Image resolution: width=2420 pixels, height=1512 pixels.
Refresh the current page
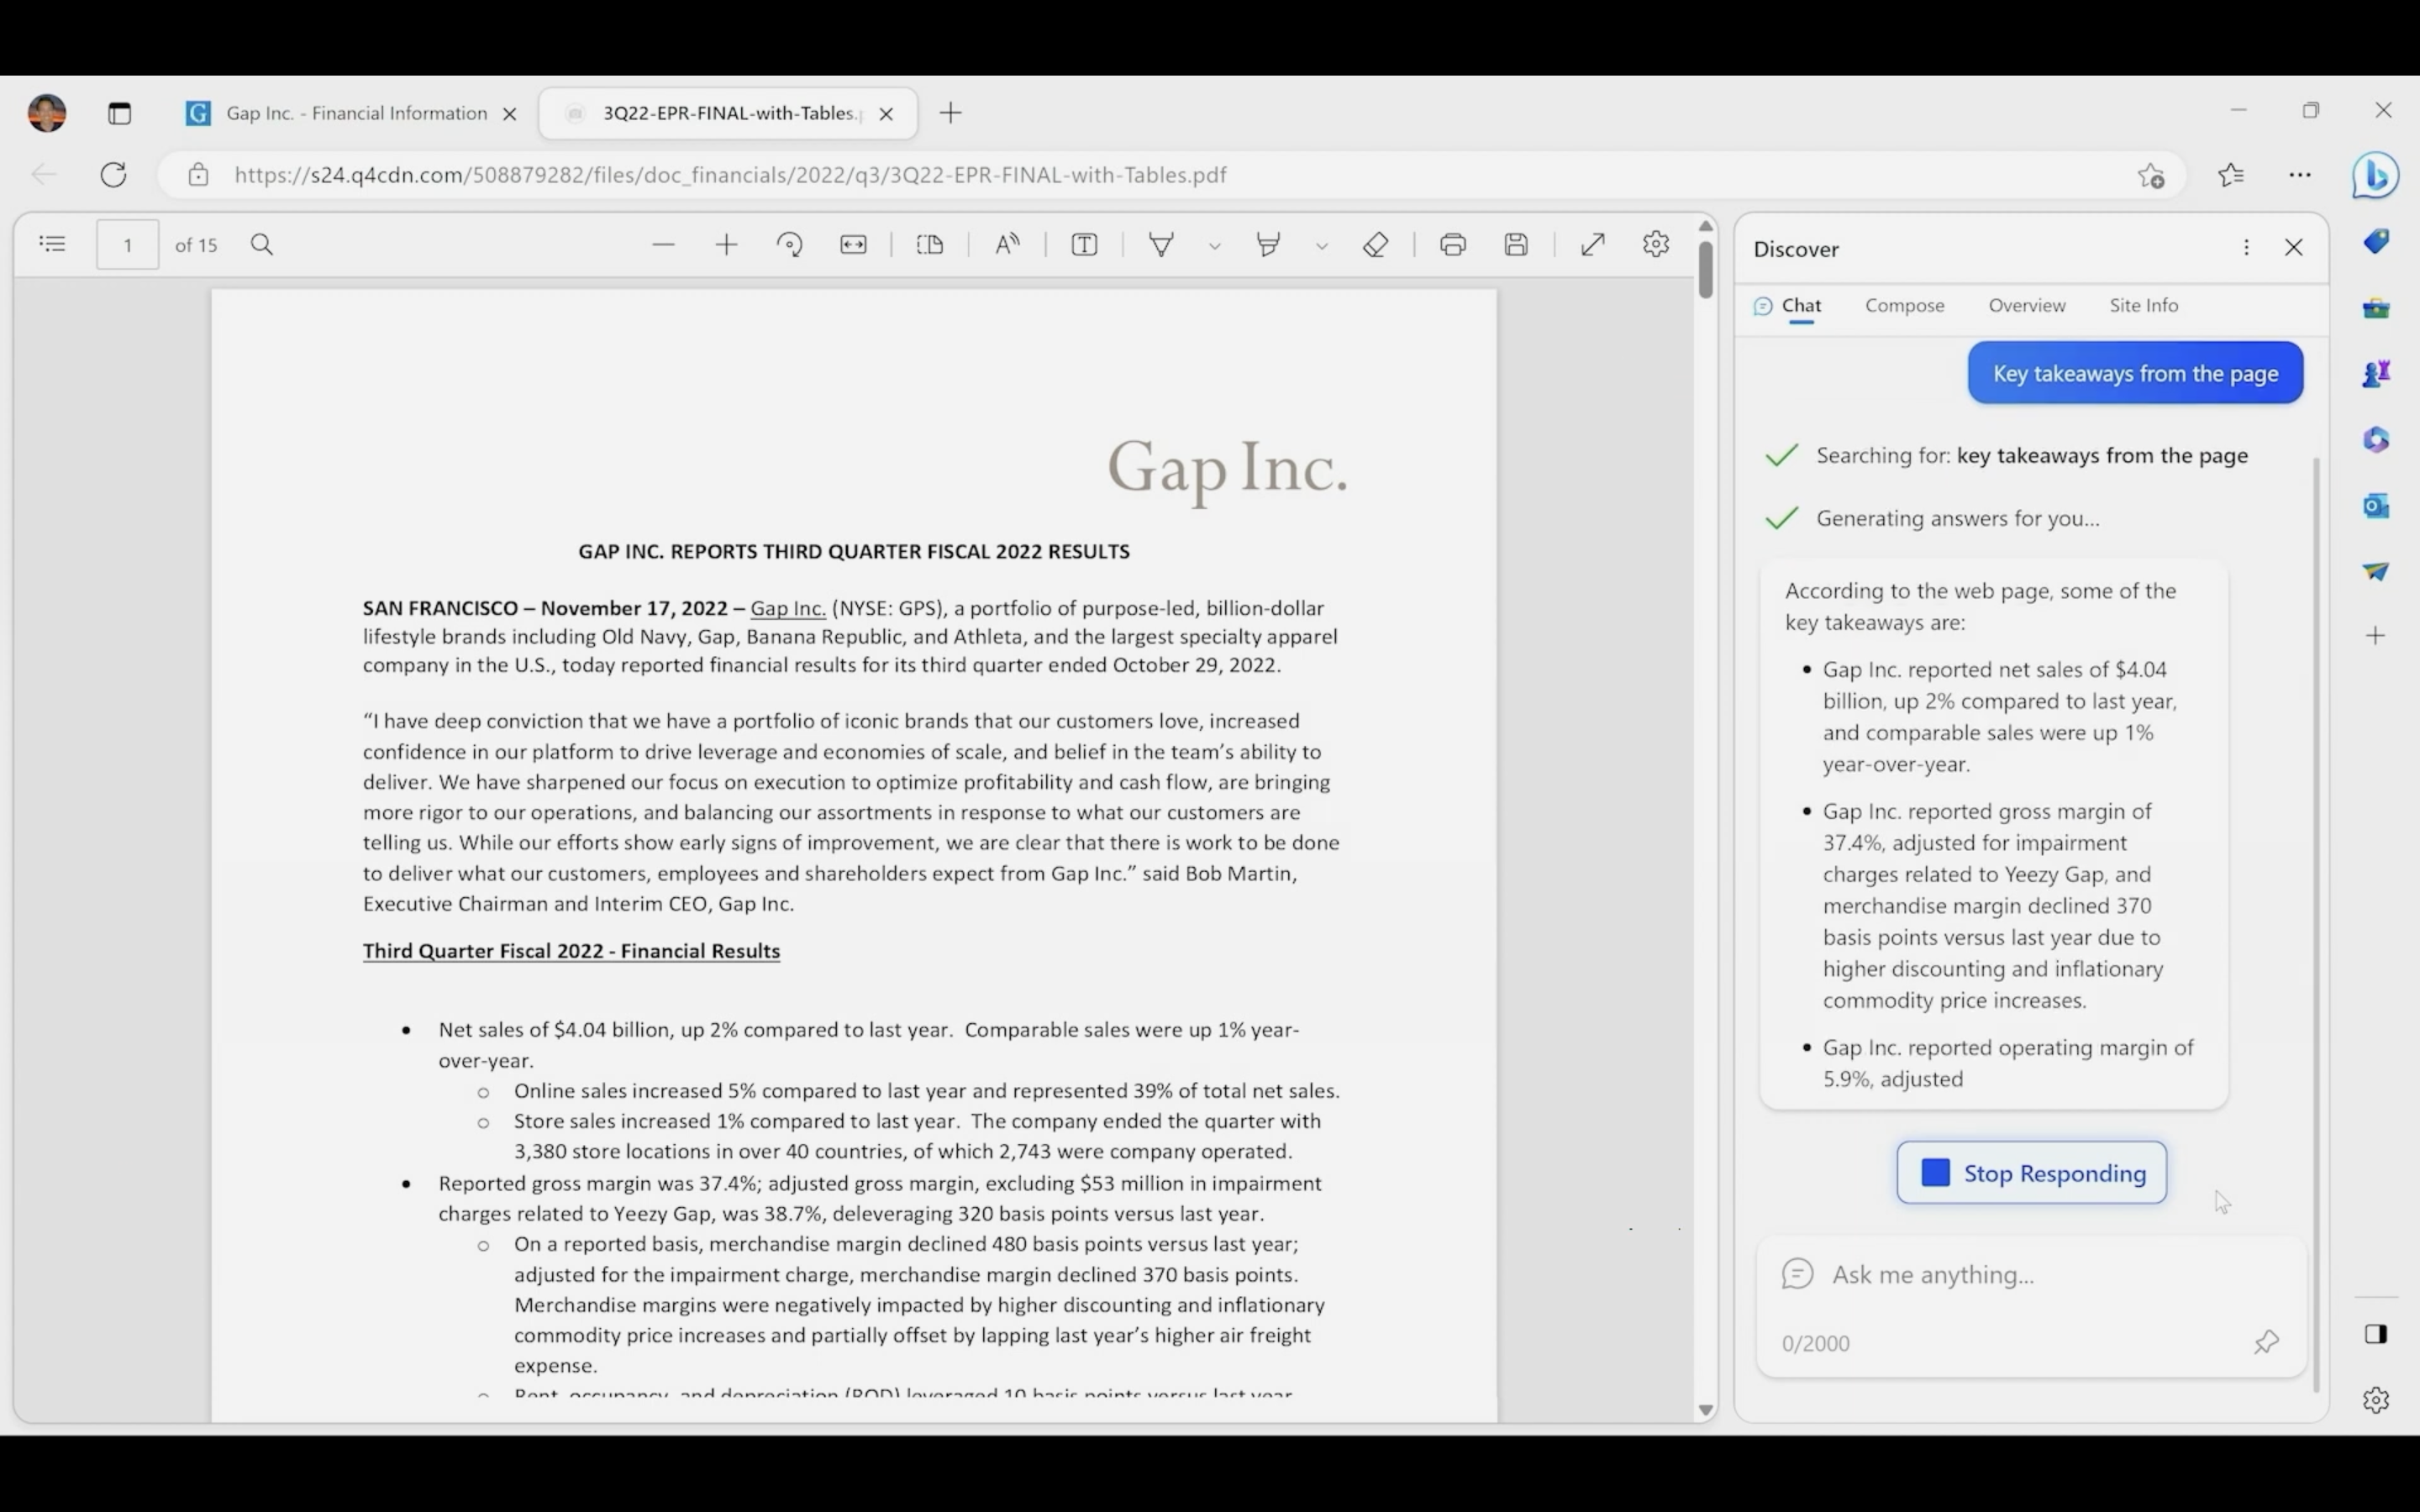[x=114, y=175]
